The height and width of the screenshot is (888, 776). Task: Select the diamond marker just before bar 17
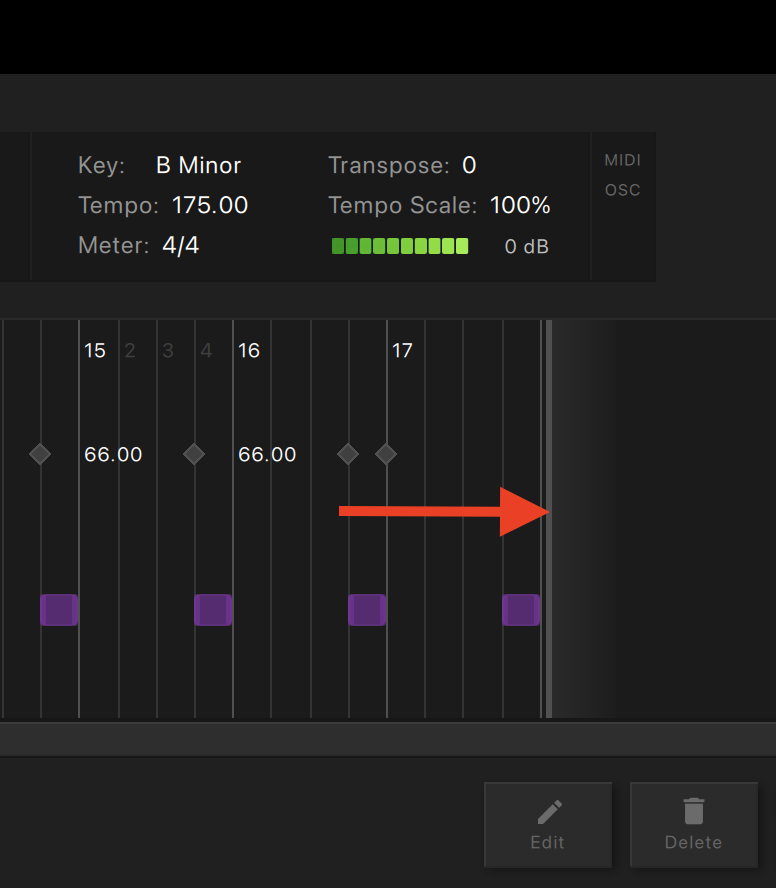[x=348, y=454]
